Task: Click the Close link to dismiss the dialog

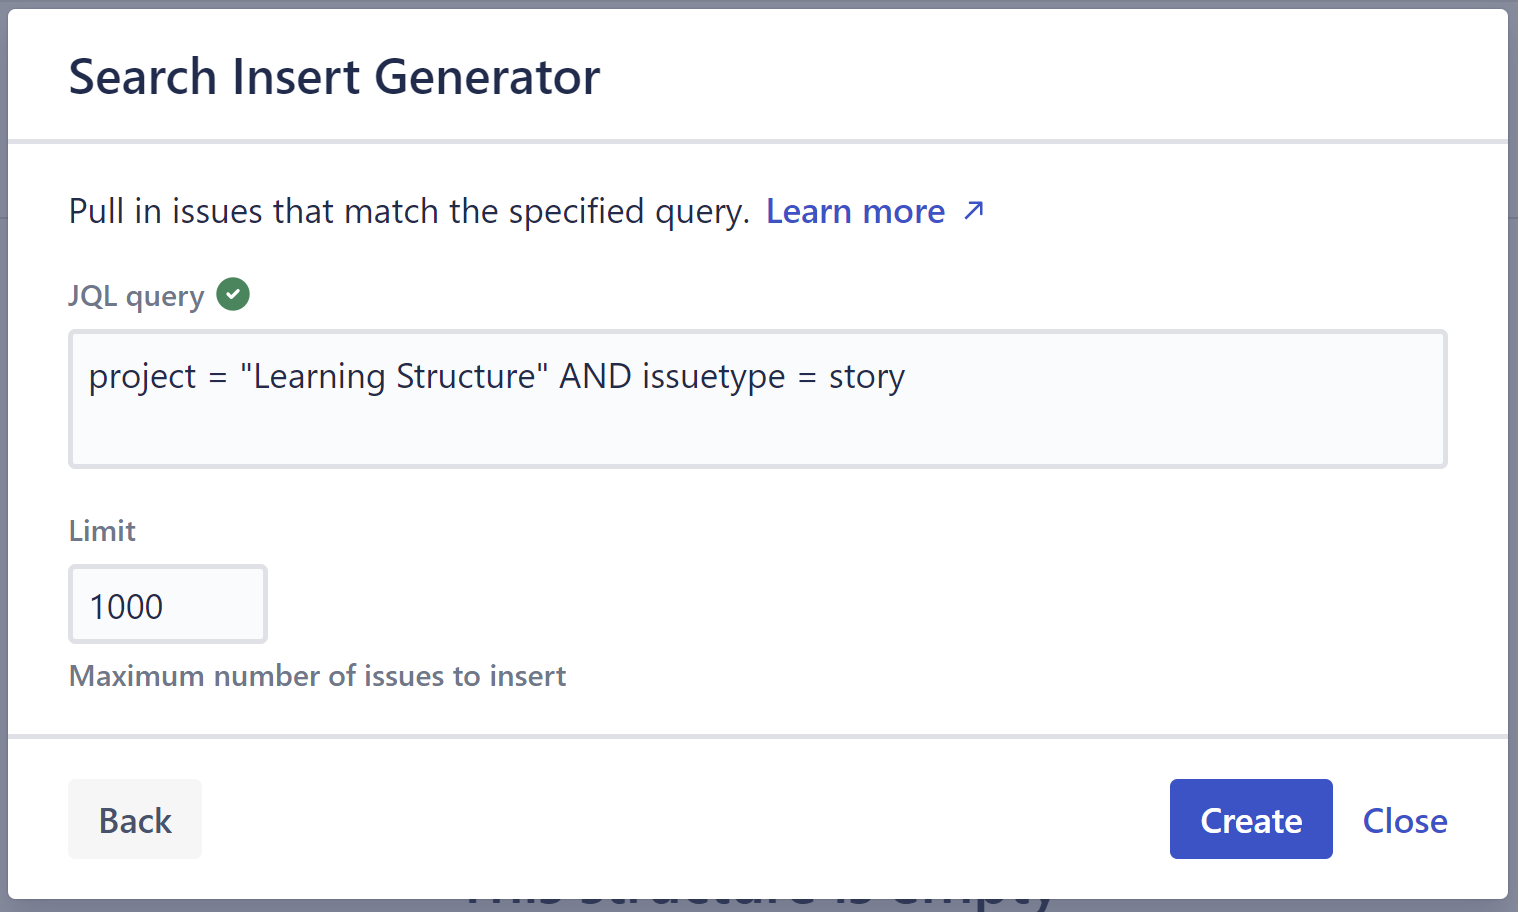Action: pos(1405,820)
